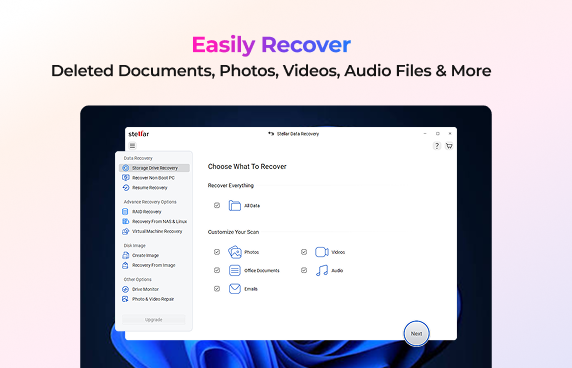
Task: Open the hamburger menu icon
Action: [132, 146]
